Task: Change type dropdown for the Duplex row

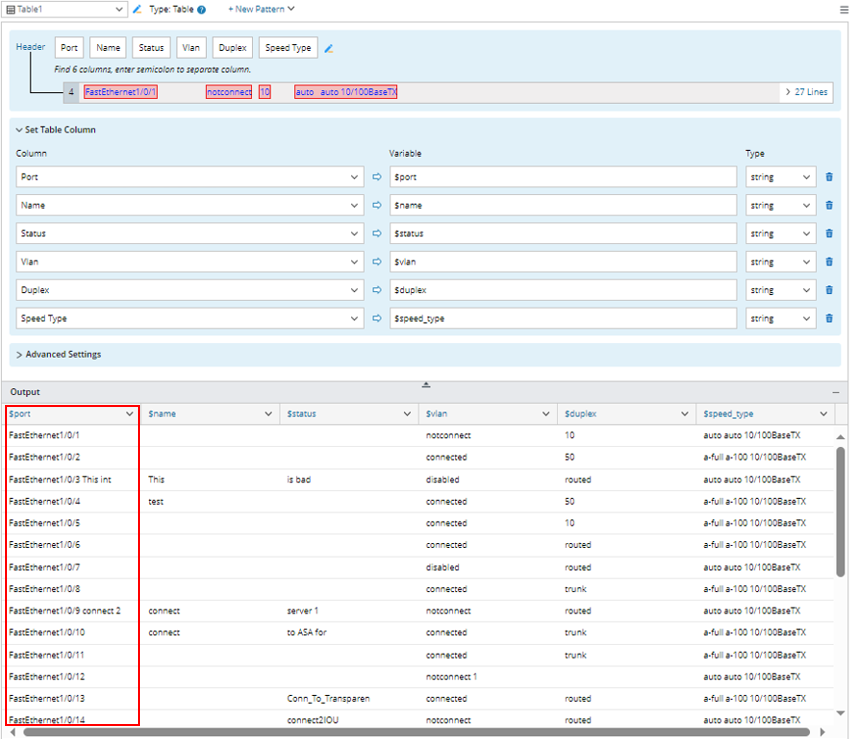Action: click(781, 290)
